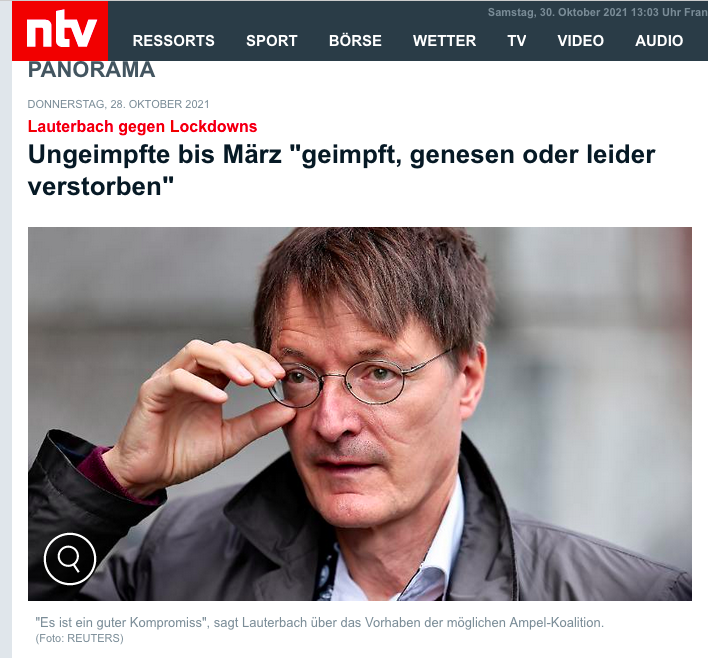
Task: Open the VIDEO section
Action: (580, 41)
